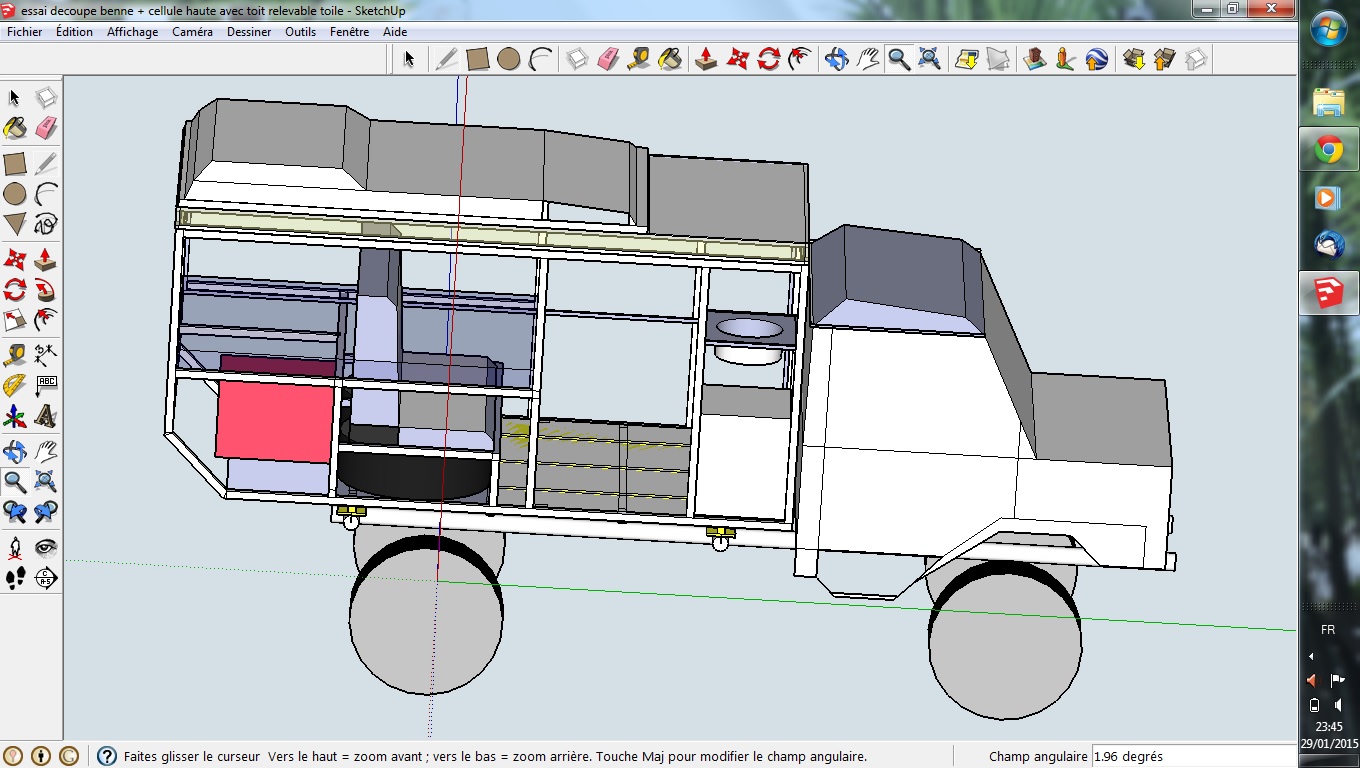Pick the Protractor tool
1360x768 pixels.
tap(15, 385)
